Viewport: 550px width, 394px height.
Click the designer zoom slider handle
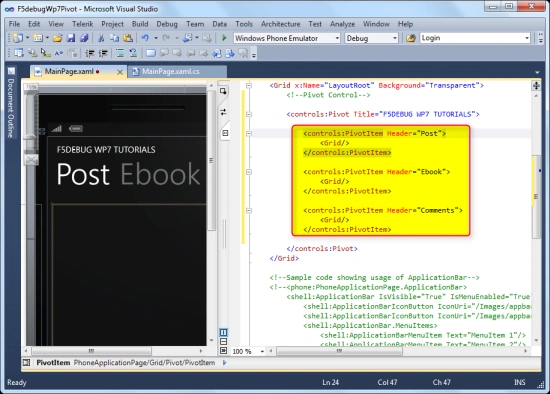(30, 136)
